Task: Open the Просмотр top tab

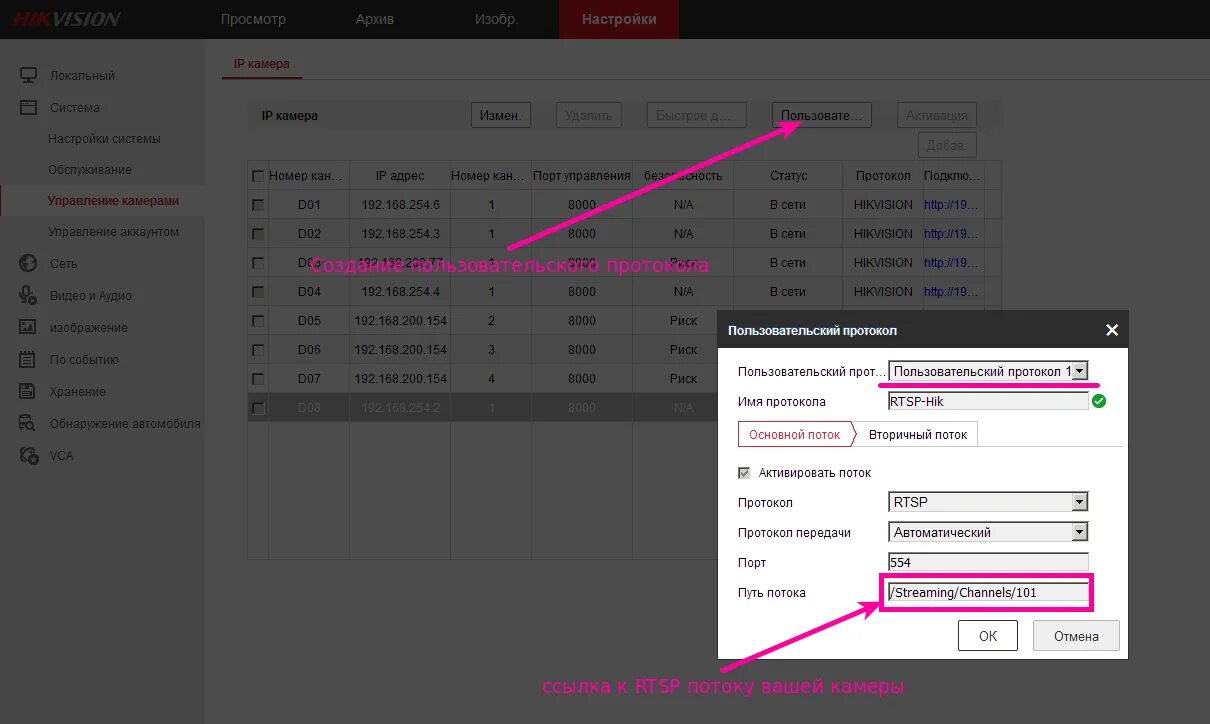Action: point(253,19)
